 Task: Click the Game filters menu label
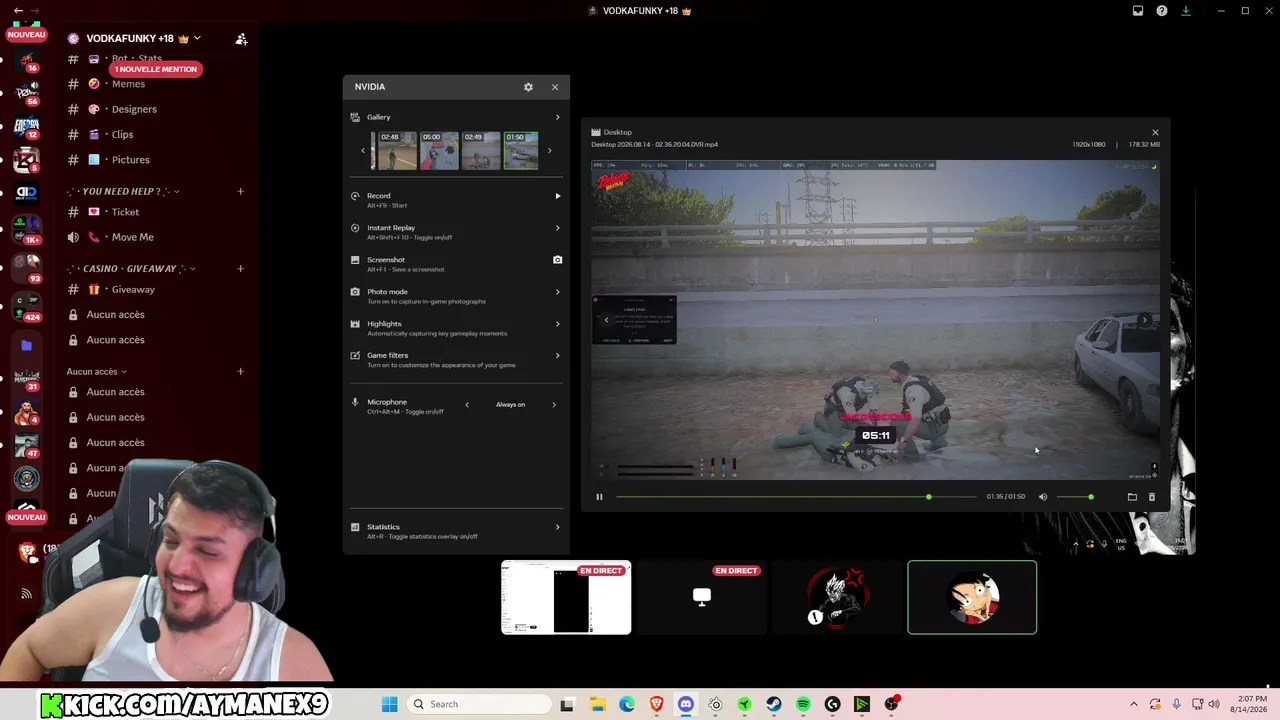(x=388, y=355)
